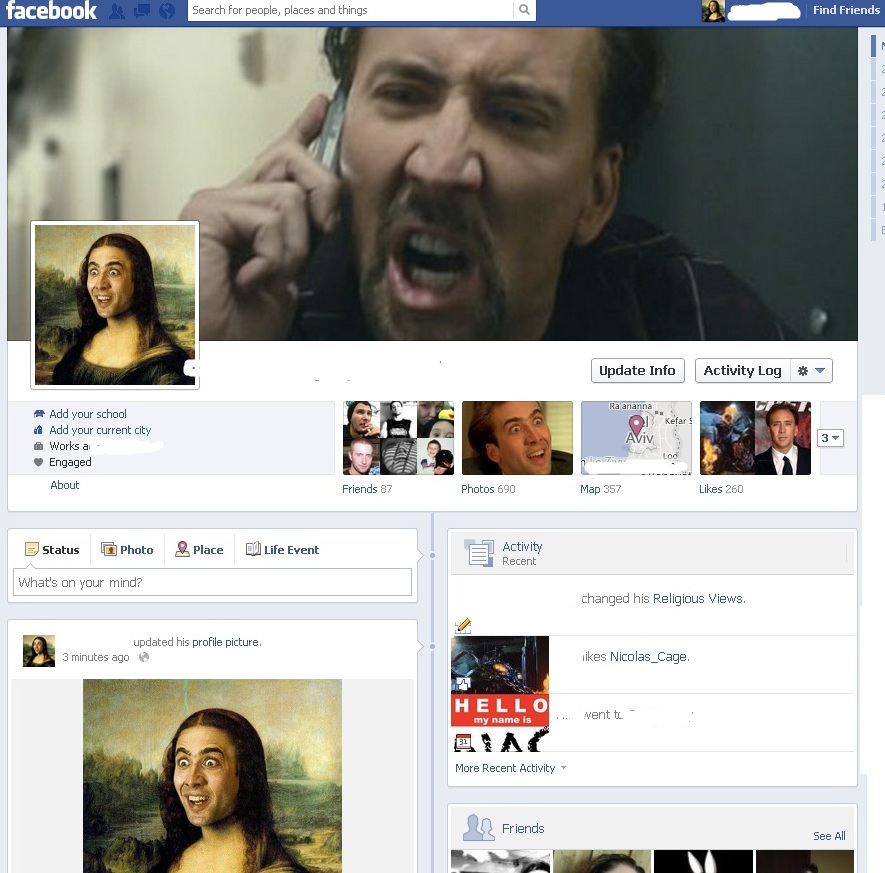Click the HELLO my name is thumbnail
The image size is (885, 873).
[500, 722]
